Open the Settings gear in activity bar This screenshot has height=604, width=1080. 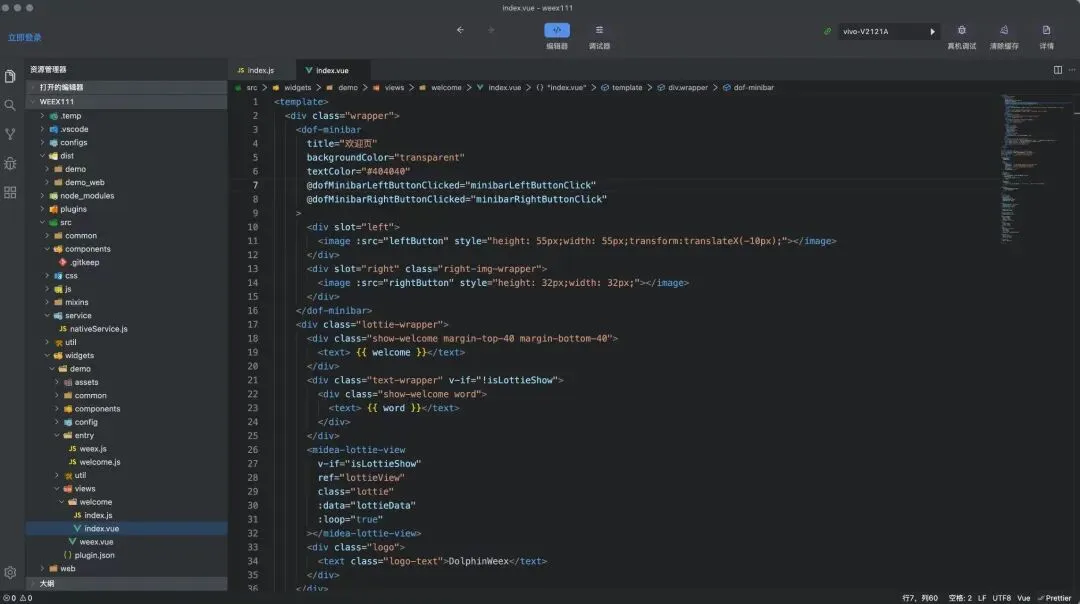point(10,572)
